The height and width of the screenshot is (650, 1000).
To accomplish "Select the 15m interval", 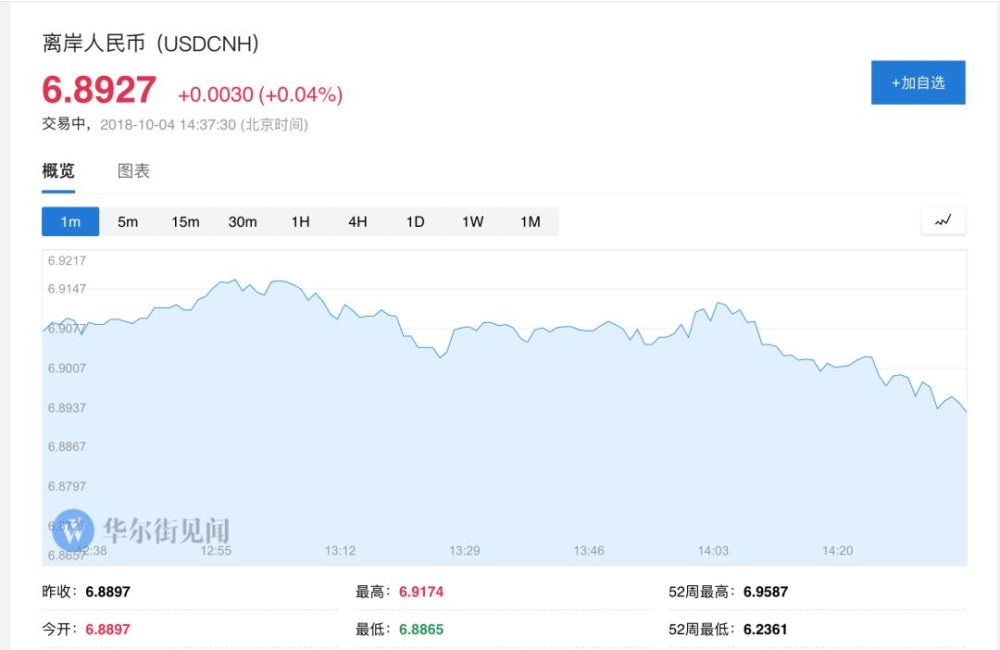I will [x=185, y=221].
